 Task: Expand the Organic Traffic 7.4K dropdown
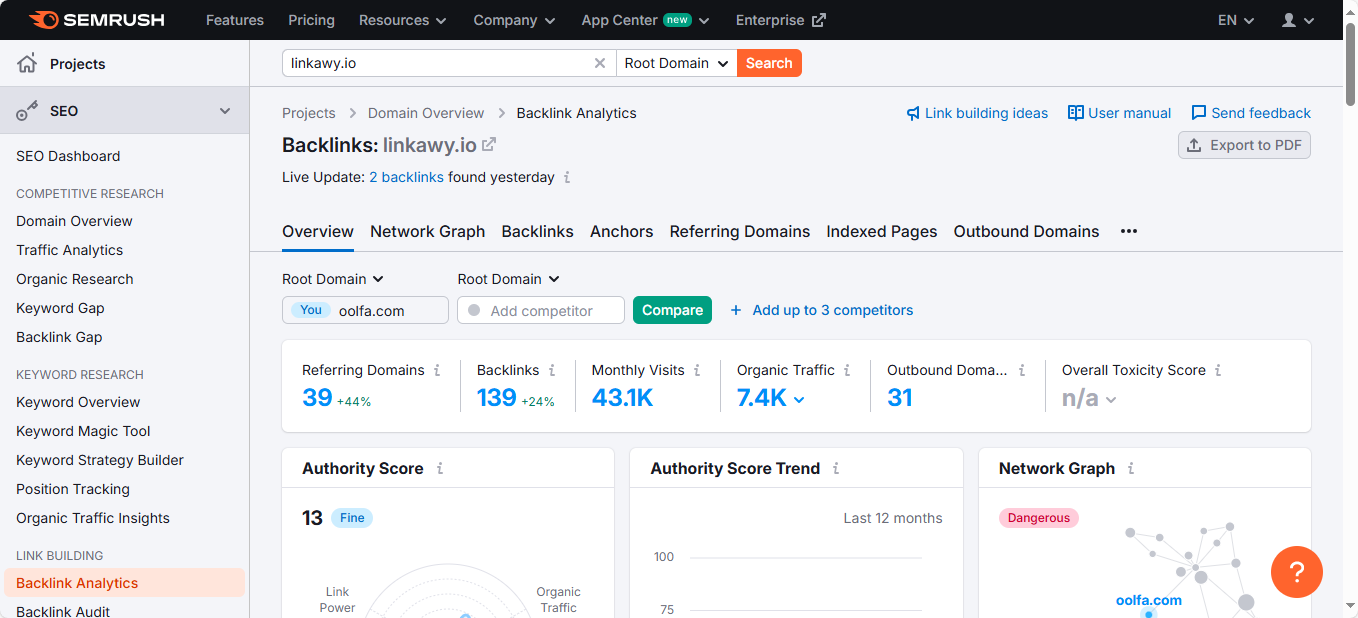point(799,399)
